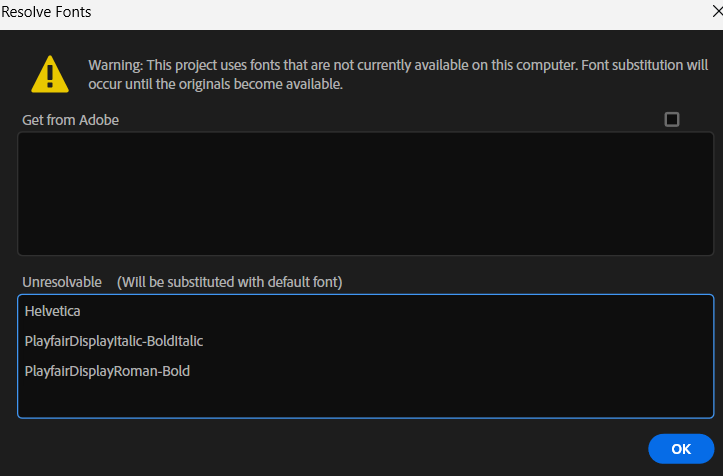Select Helvetica in the Unresolvable list
This screenshot has width=723, height=476.
tap(53, 312)
